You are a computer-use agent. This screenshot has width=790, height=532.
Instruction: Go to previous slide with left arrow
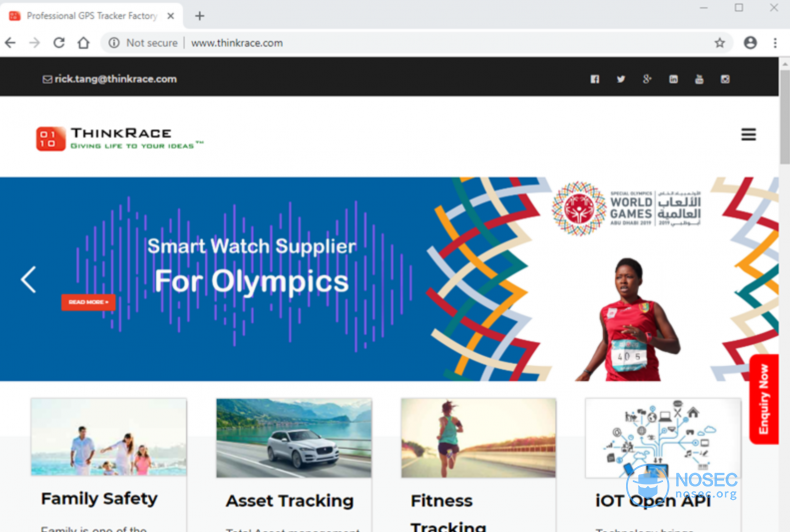[28, 279]
